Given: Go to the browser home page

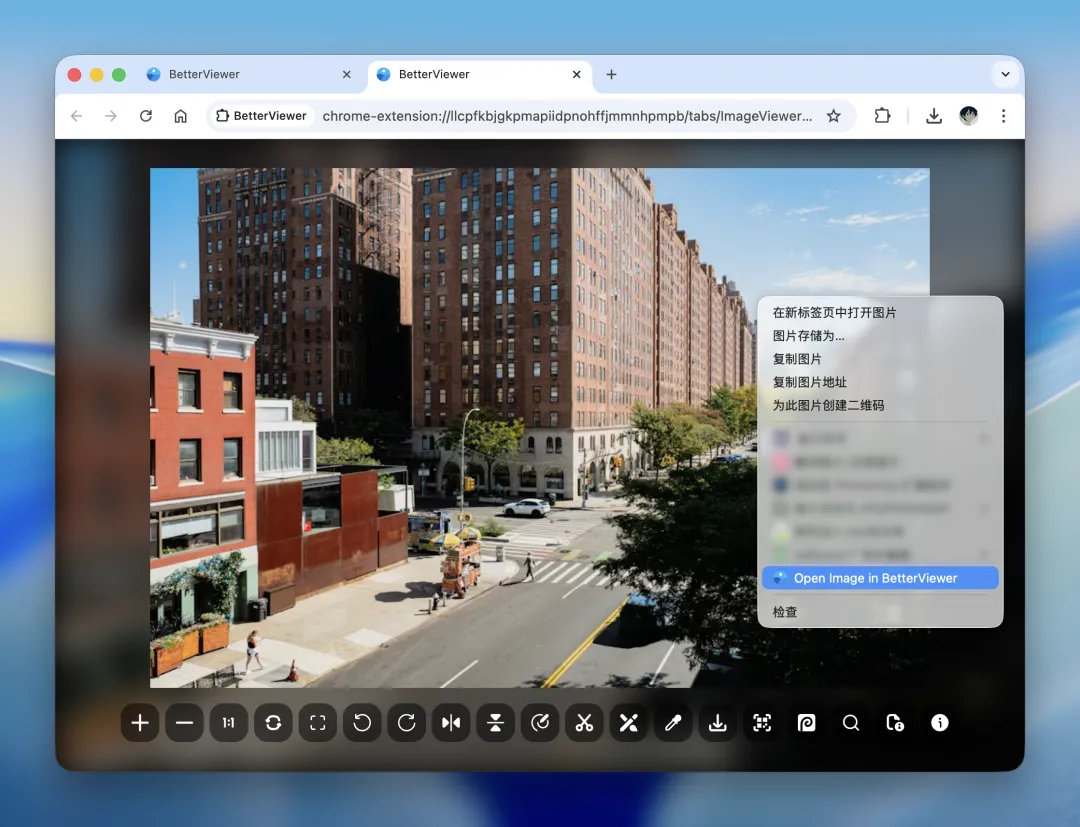Looking at the screenshot, I should coord(180,116).
